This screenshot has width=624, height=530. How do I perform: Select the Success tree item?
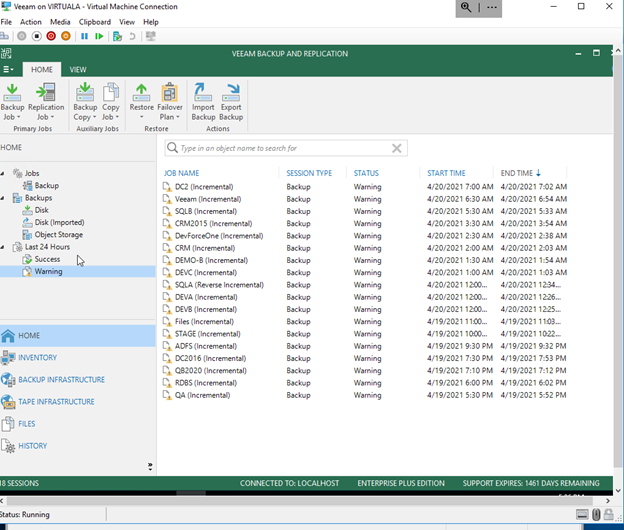(47, 259)
